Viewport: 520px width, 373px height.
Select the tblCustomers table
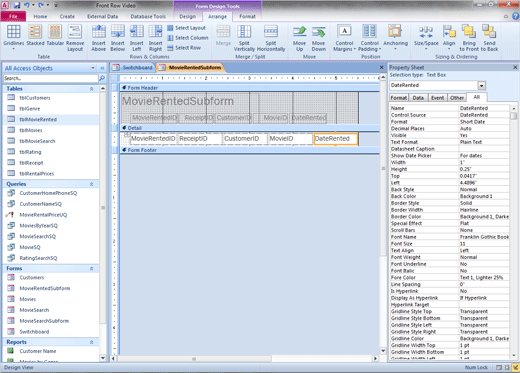tap(51, 98)
